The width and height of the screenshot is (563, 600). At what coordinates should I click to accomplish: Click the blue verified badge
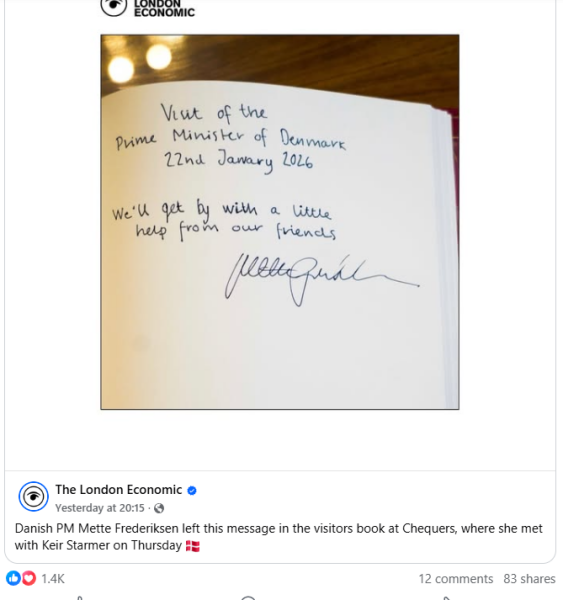(192, 490)
